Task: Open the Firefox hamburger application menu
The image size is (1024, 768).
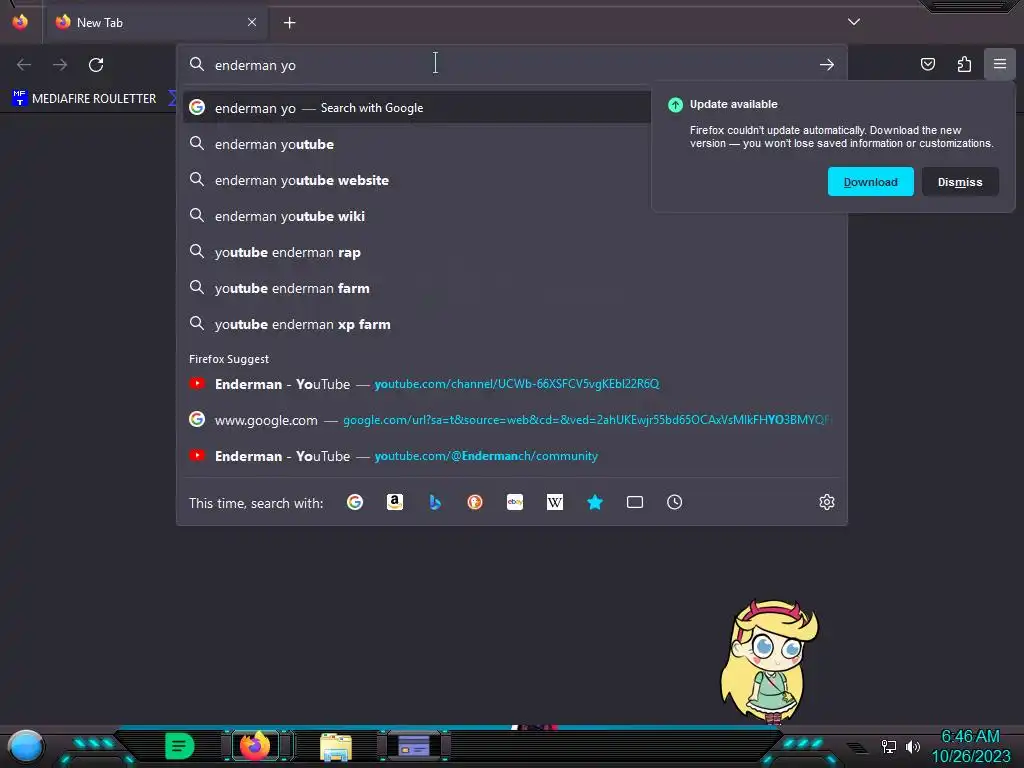Action: [x=1000, y=64]
